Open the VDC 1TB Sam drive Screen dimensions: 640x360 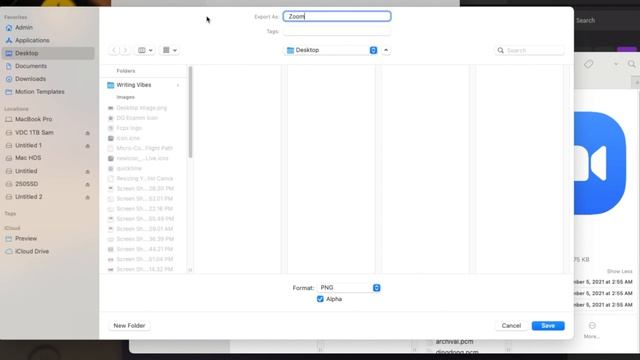[34, 133]
